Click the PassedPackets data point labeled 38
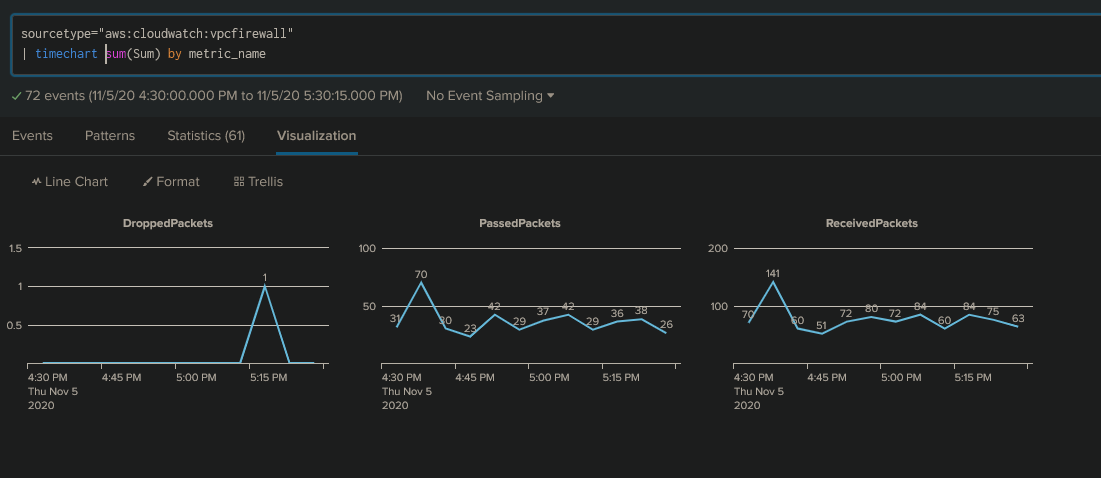The image size is (1101, 478). point(641,319)
